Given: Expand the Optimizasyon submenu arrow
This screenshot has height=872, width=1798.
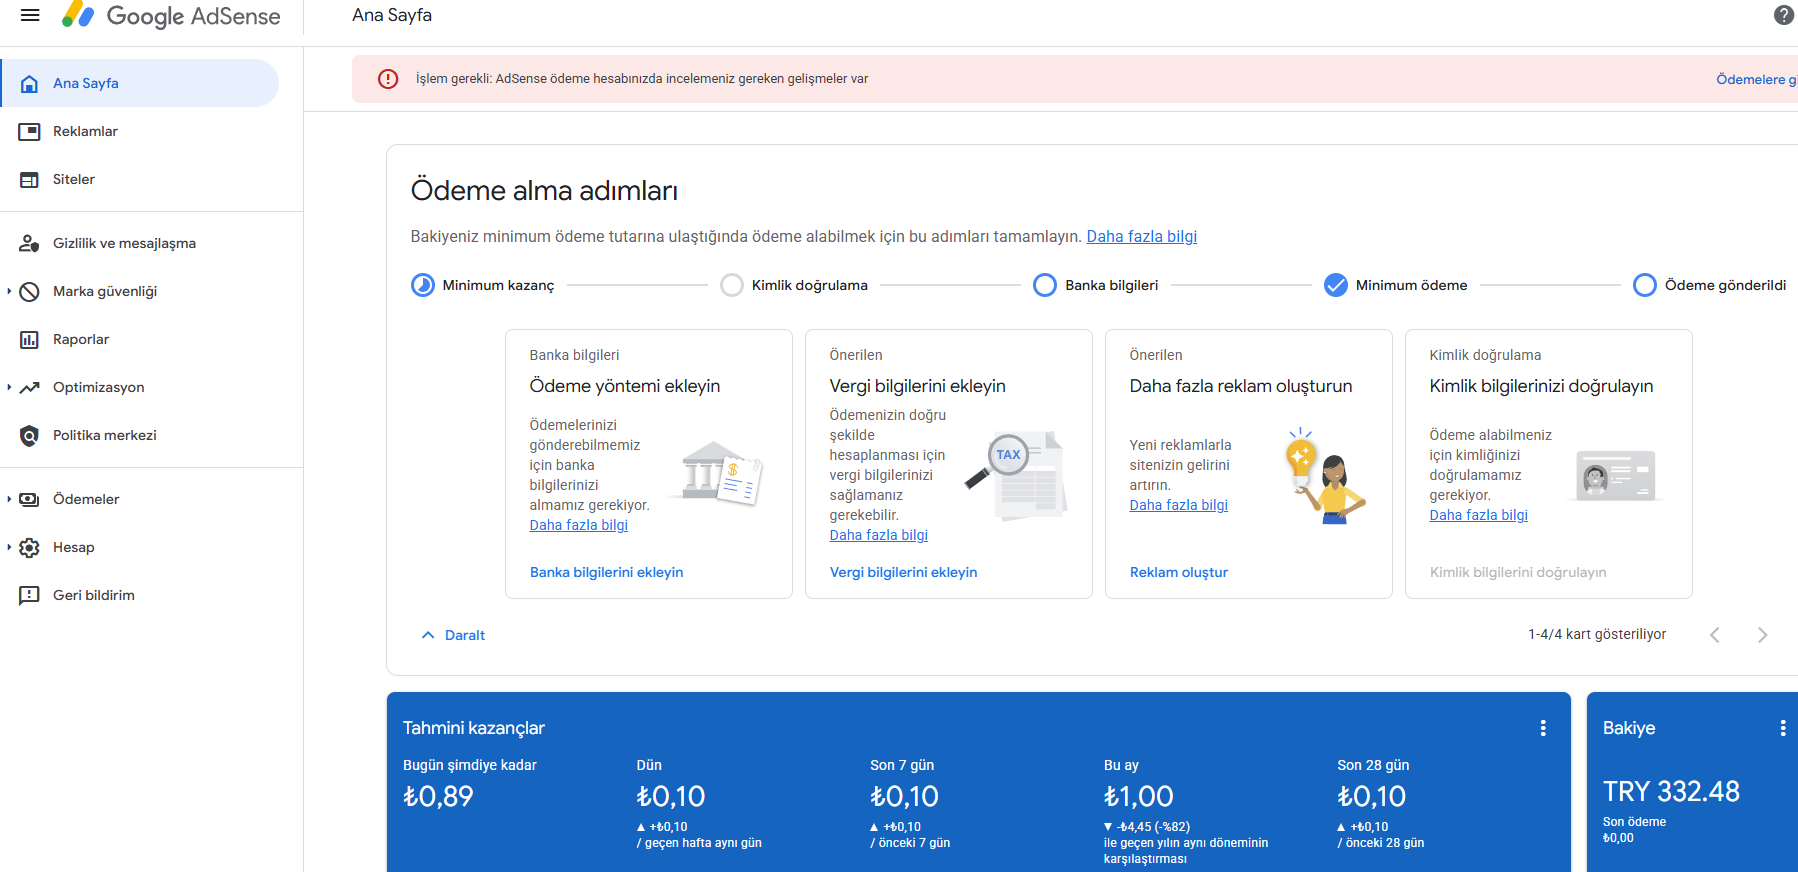Looking at the screenshot, I should pyautogui.click(x=9, y=387).
